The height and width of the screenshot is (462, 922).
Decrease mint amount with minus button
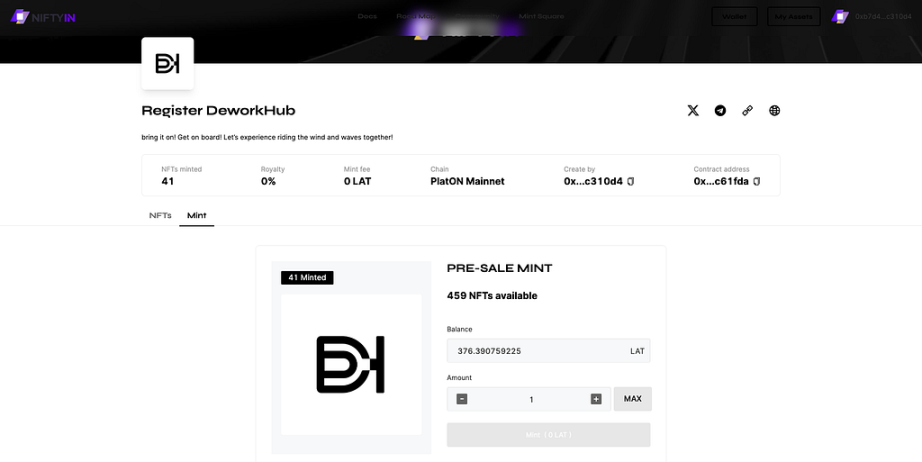click(x=462, y=399)
